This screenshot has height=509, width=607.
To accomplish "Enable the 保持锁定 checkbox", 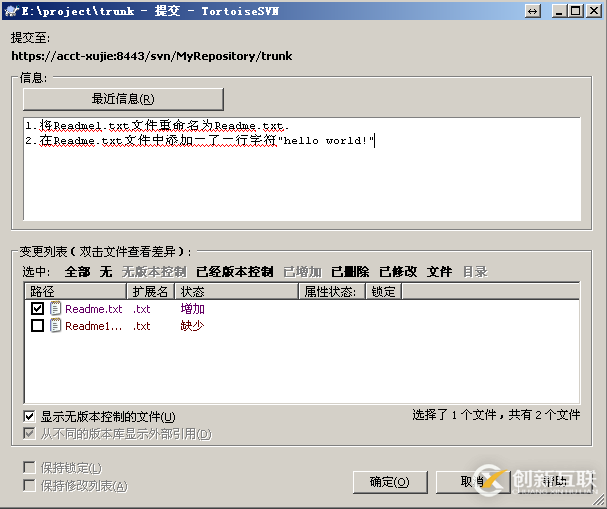I will (x=29, y=468).
